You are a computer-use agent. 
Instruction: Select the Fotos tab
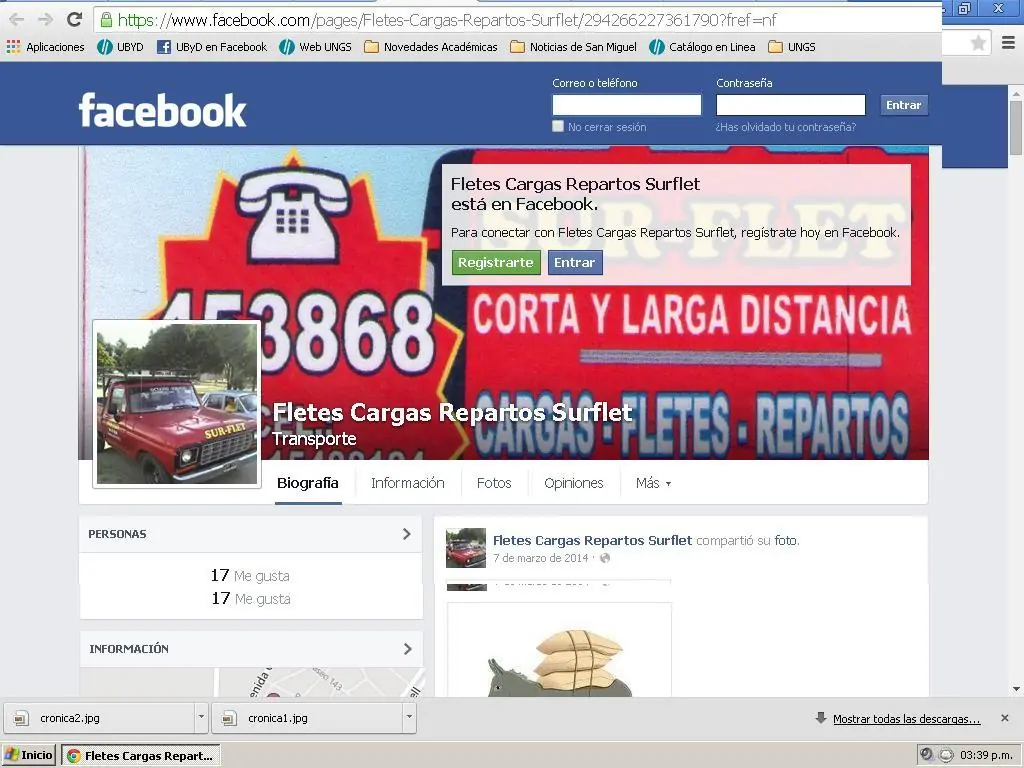pyautogui.click(x=494, y=483)
